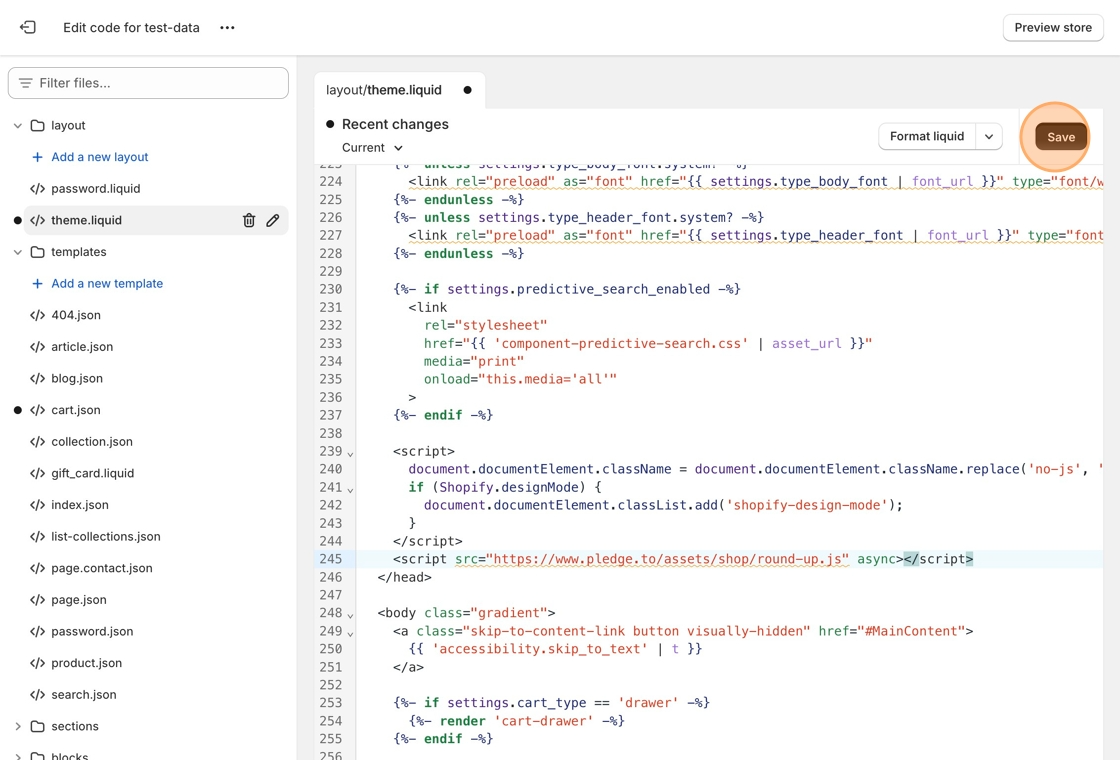This screenshot has width=1120, height=760.
Task: Collapse the layout folder chevron
Action: 18,125
